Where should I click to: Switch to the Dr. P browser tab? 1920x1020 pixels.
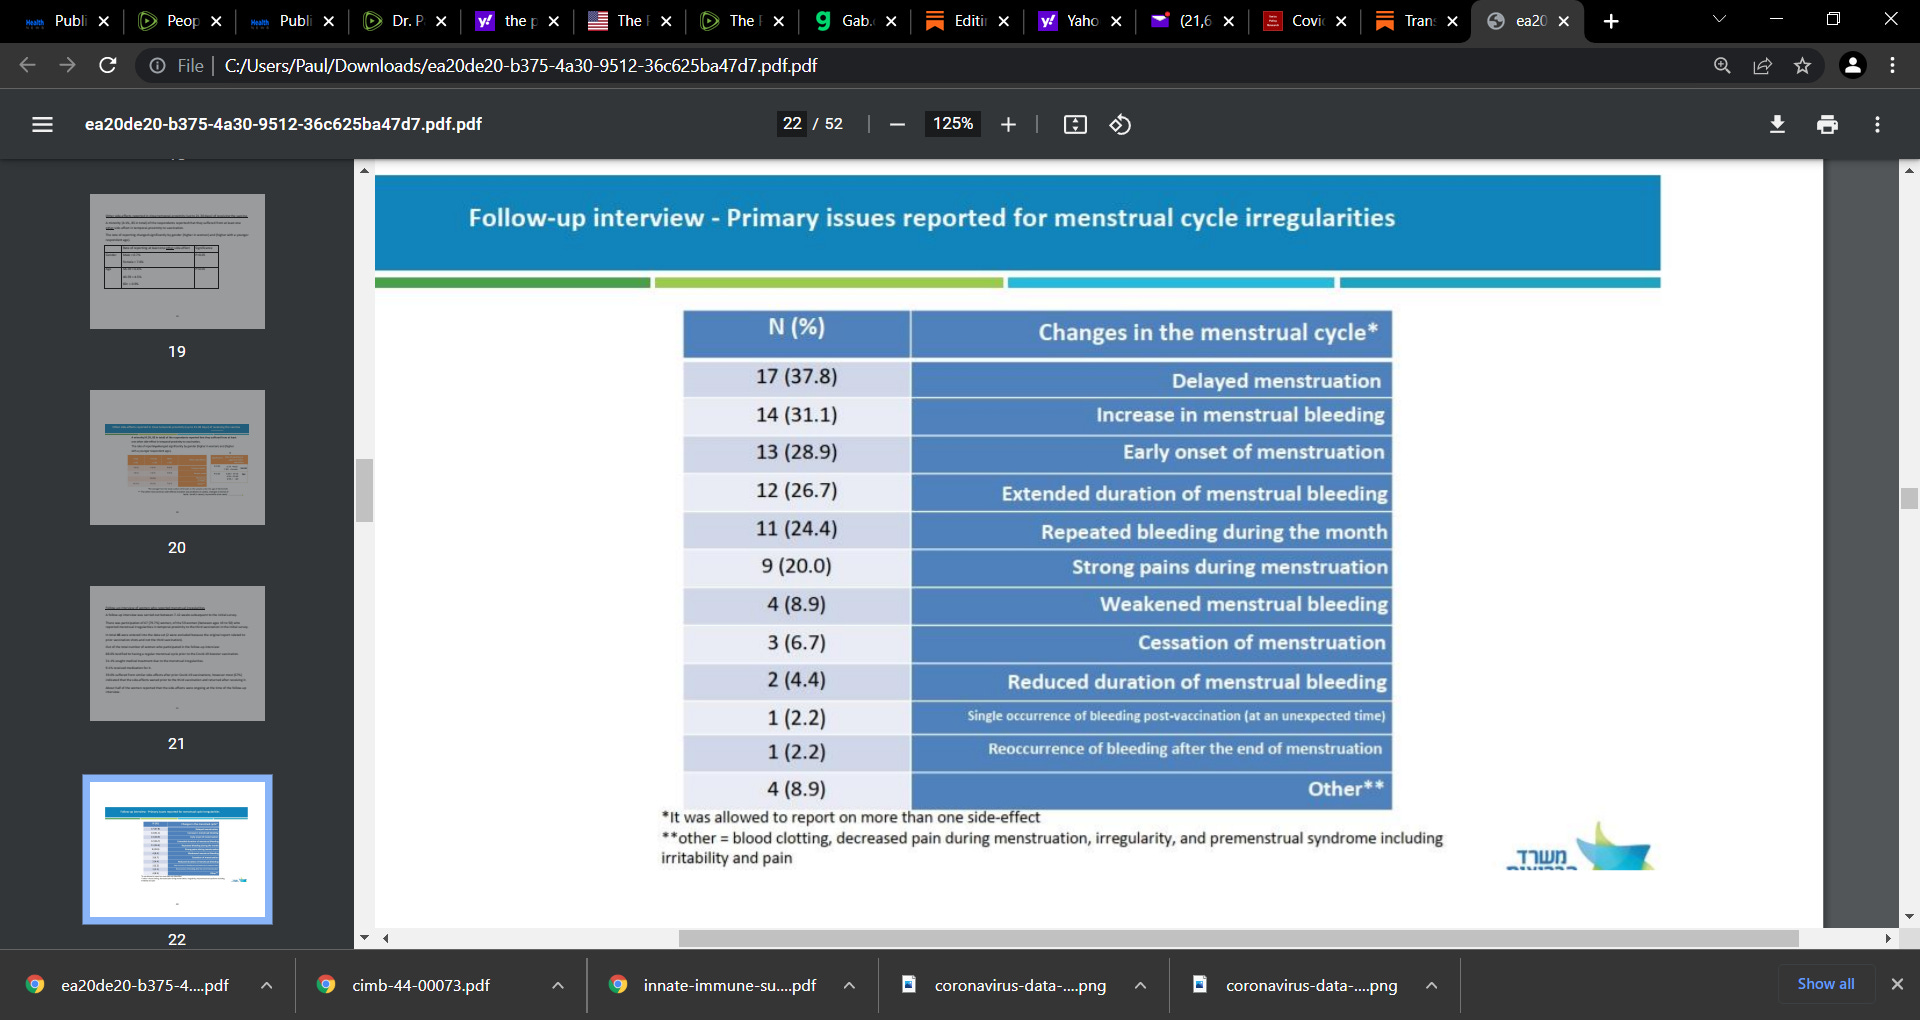[x=400, y=21]
